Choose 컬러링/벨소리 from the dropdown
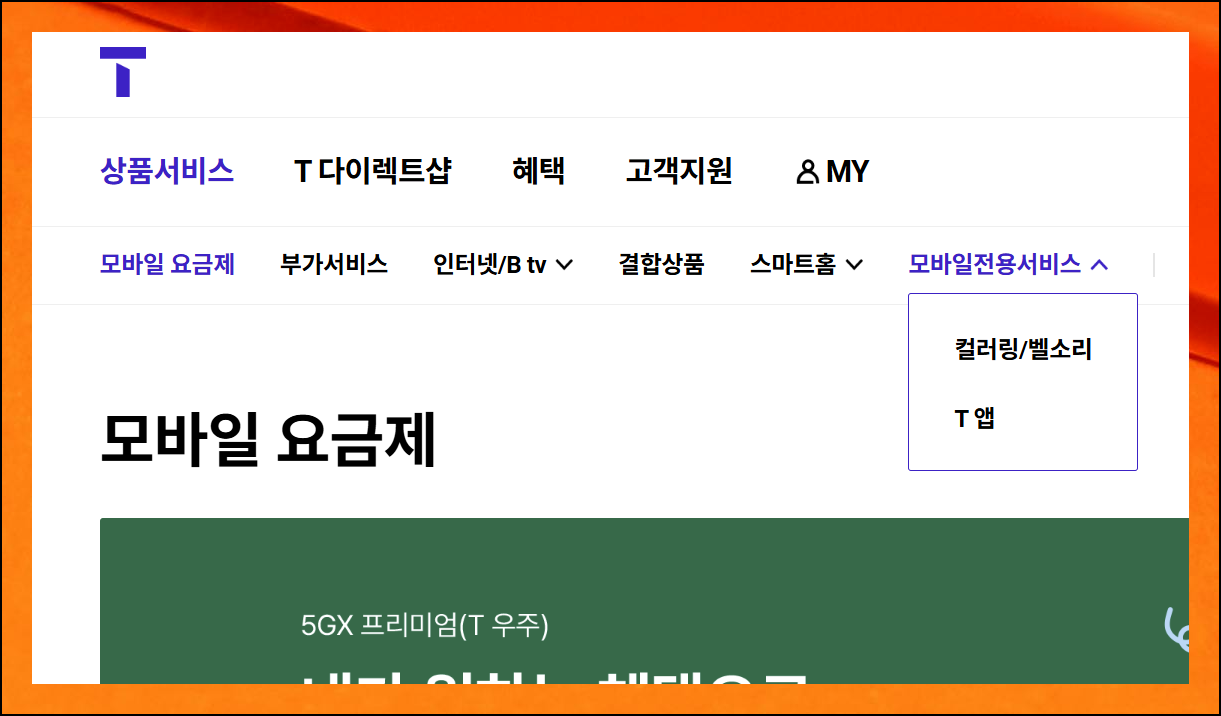The width and height of the screenshot is (1221, 716). (1023, 350)
